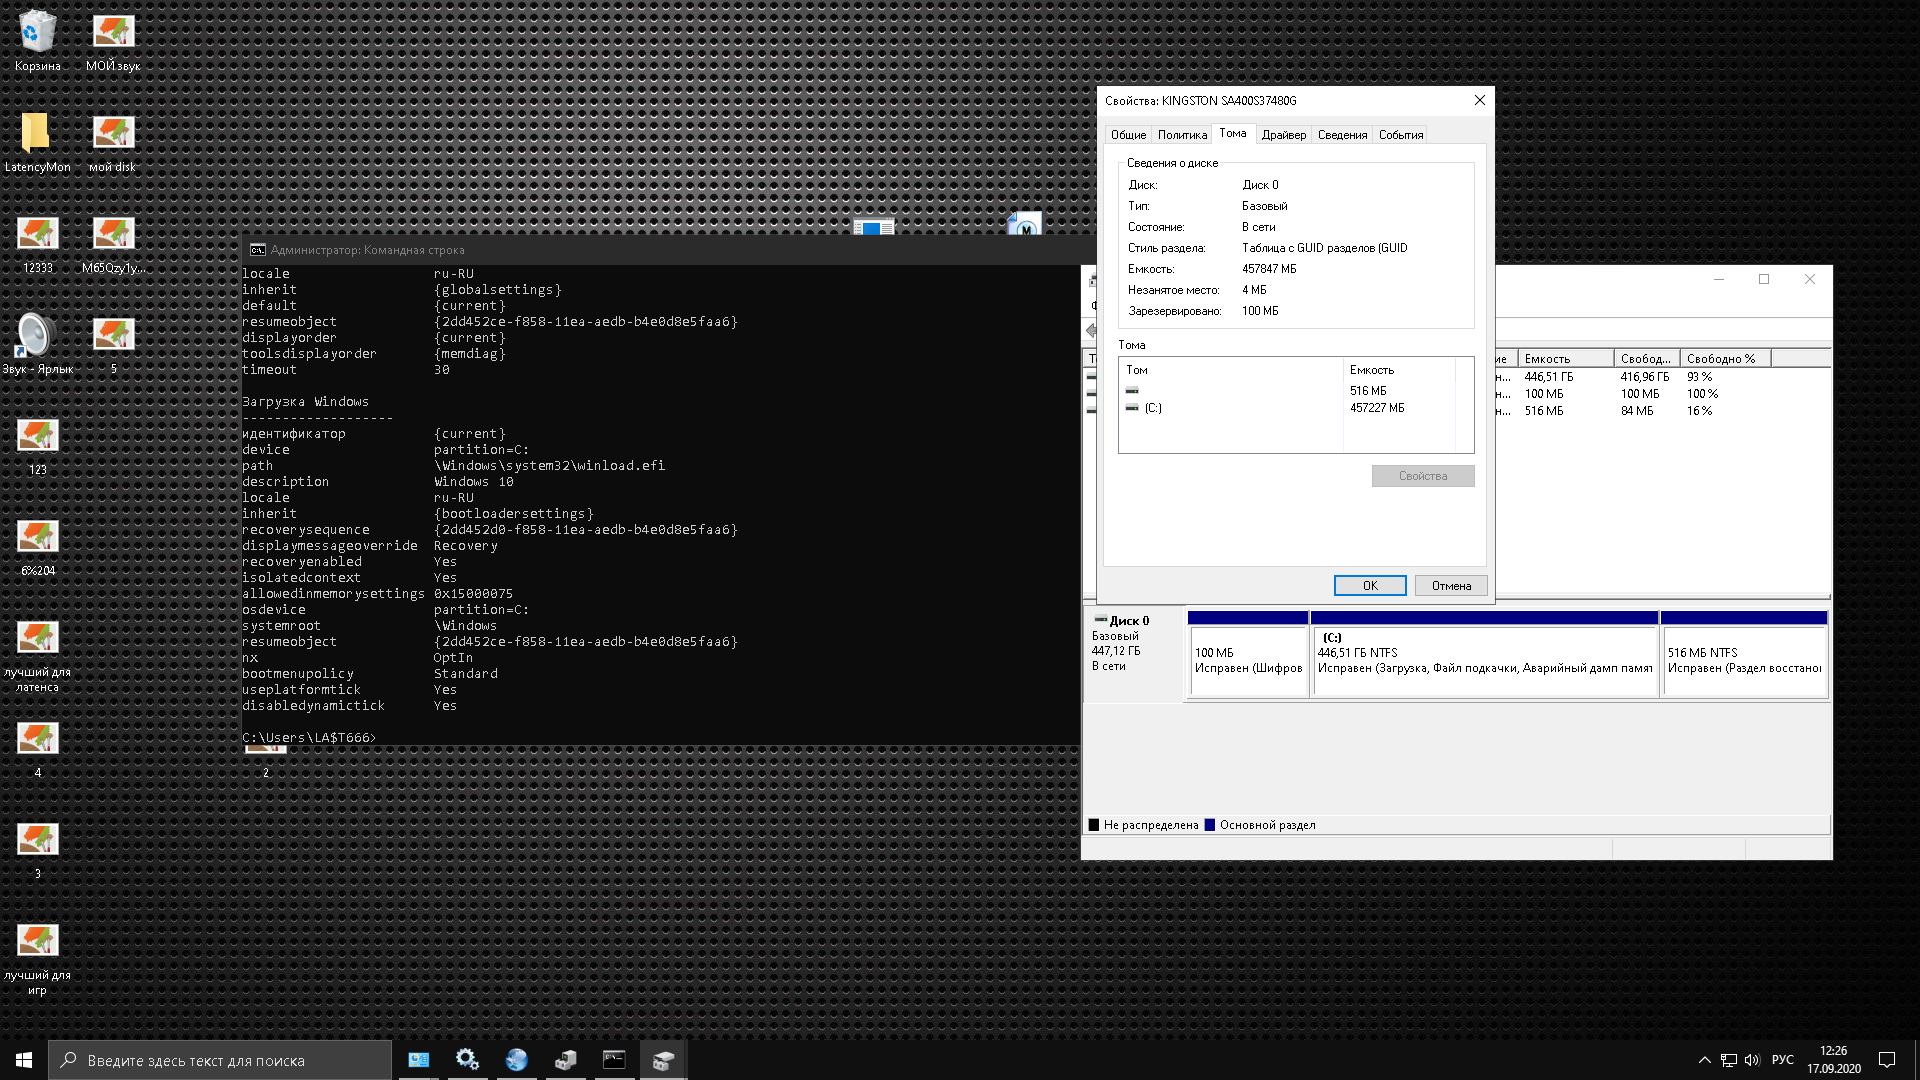Open the network tray icon

pyautogui.click(x=1728, y=1060)
